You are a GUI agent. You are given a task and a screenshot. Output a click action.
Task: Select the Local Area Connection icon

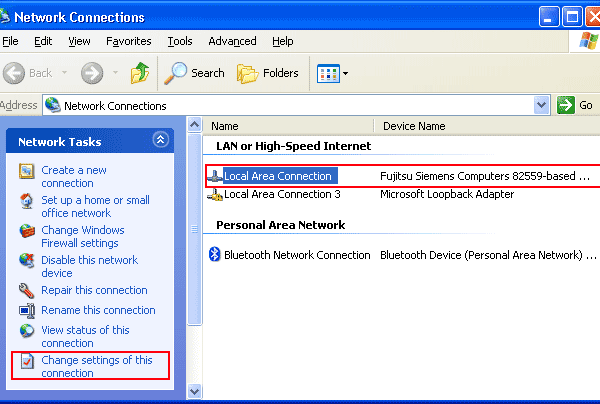(x=214, y=176)
